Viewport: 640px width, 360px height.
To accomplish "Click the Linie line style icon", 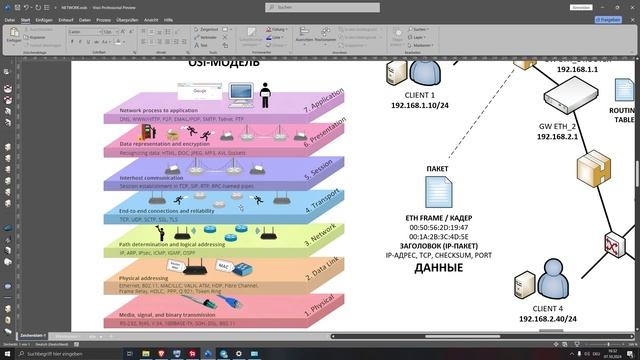I will [269, 37].
